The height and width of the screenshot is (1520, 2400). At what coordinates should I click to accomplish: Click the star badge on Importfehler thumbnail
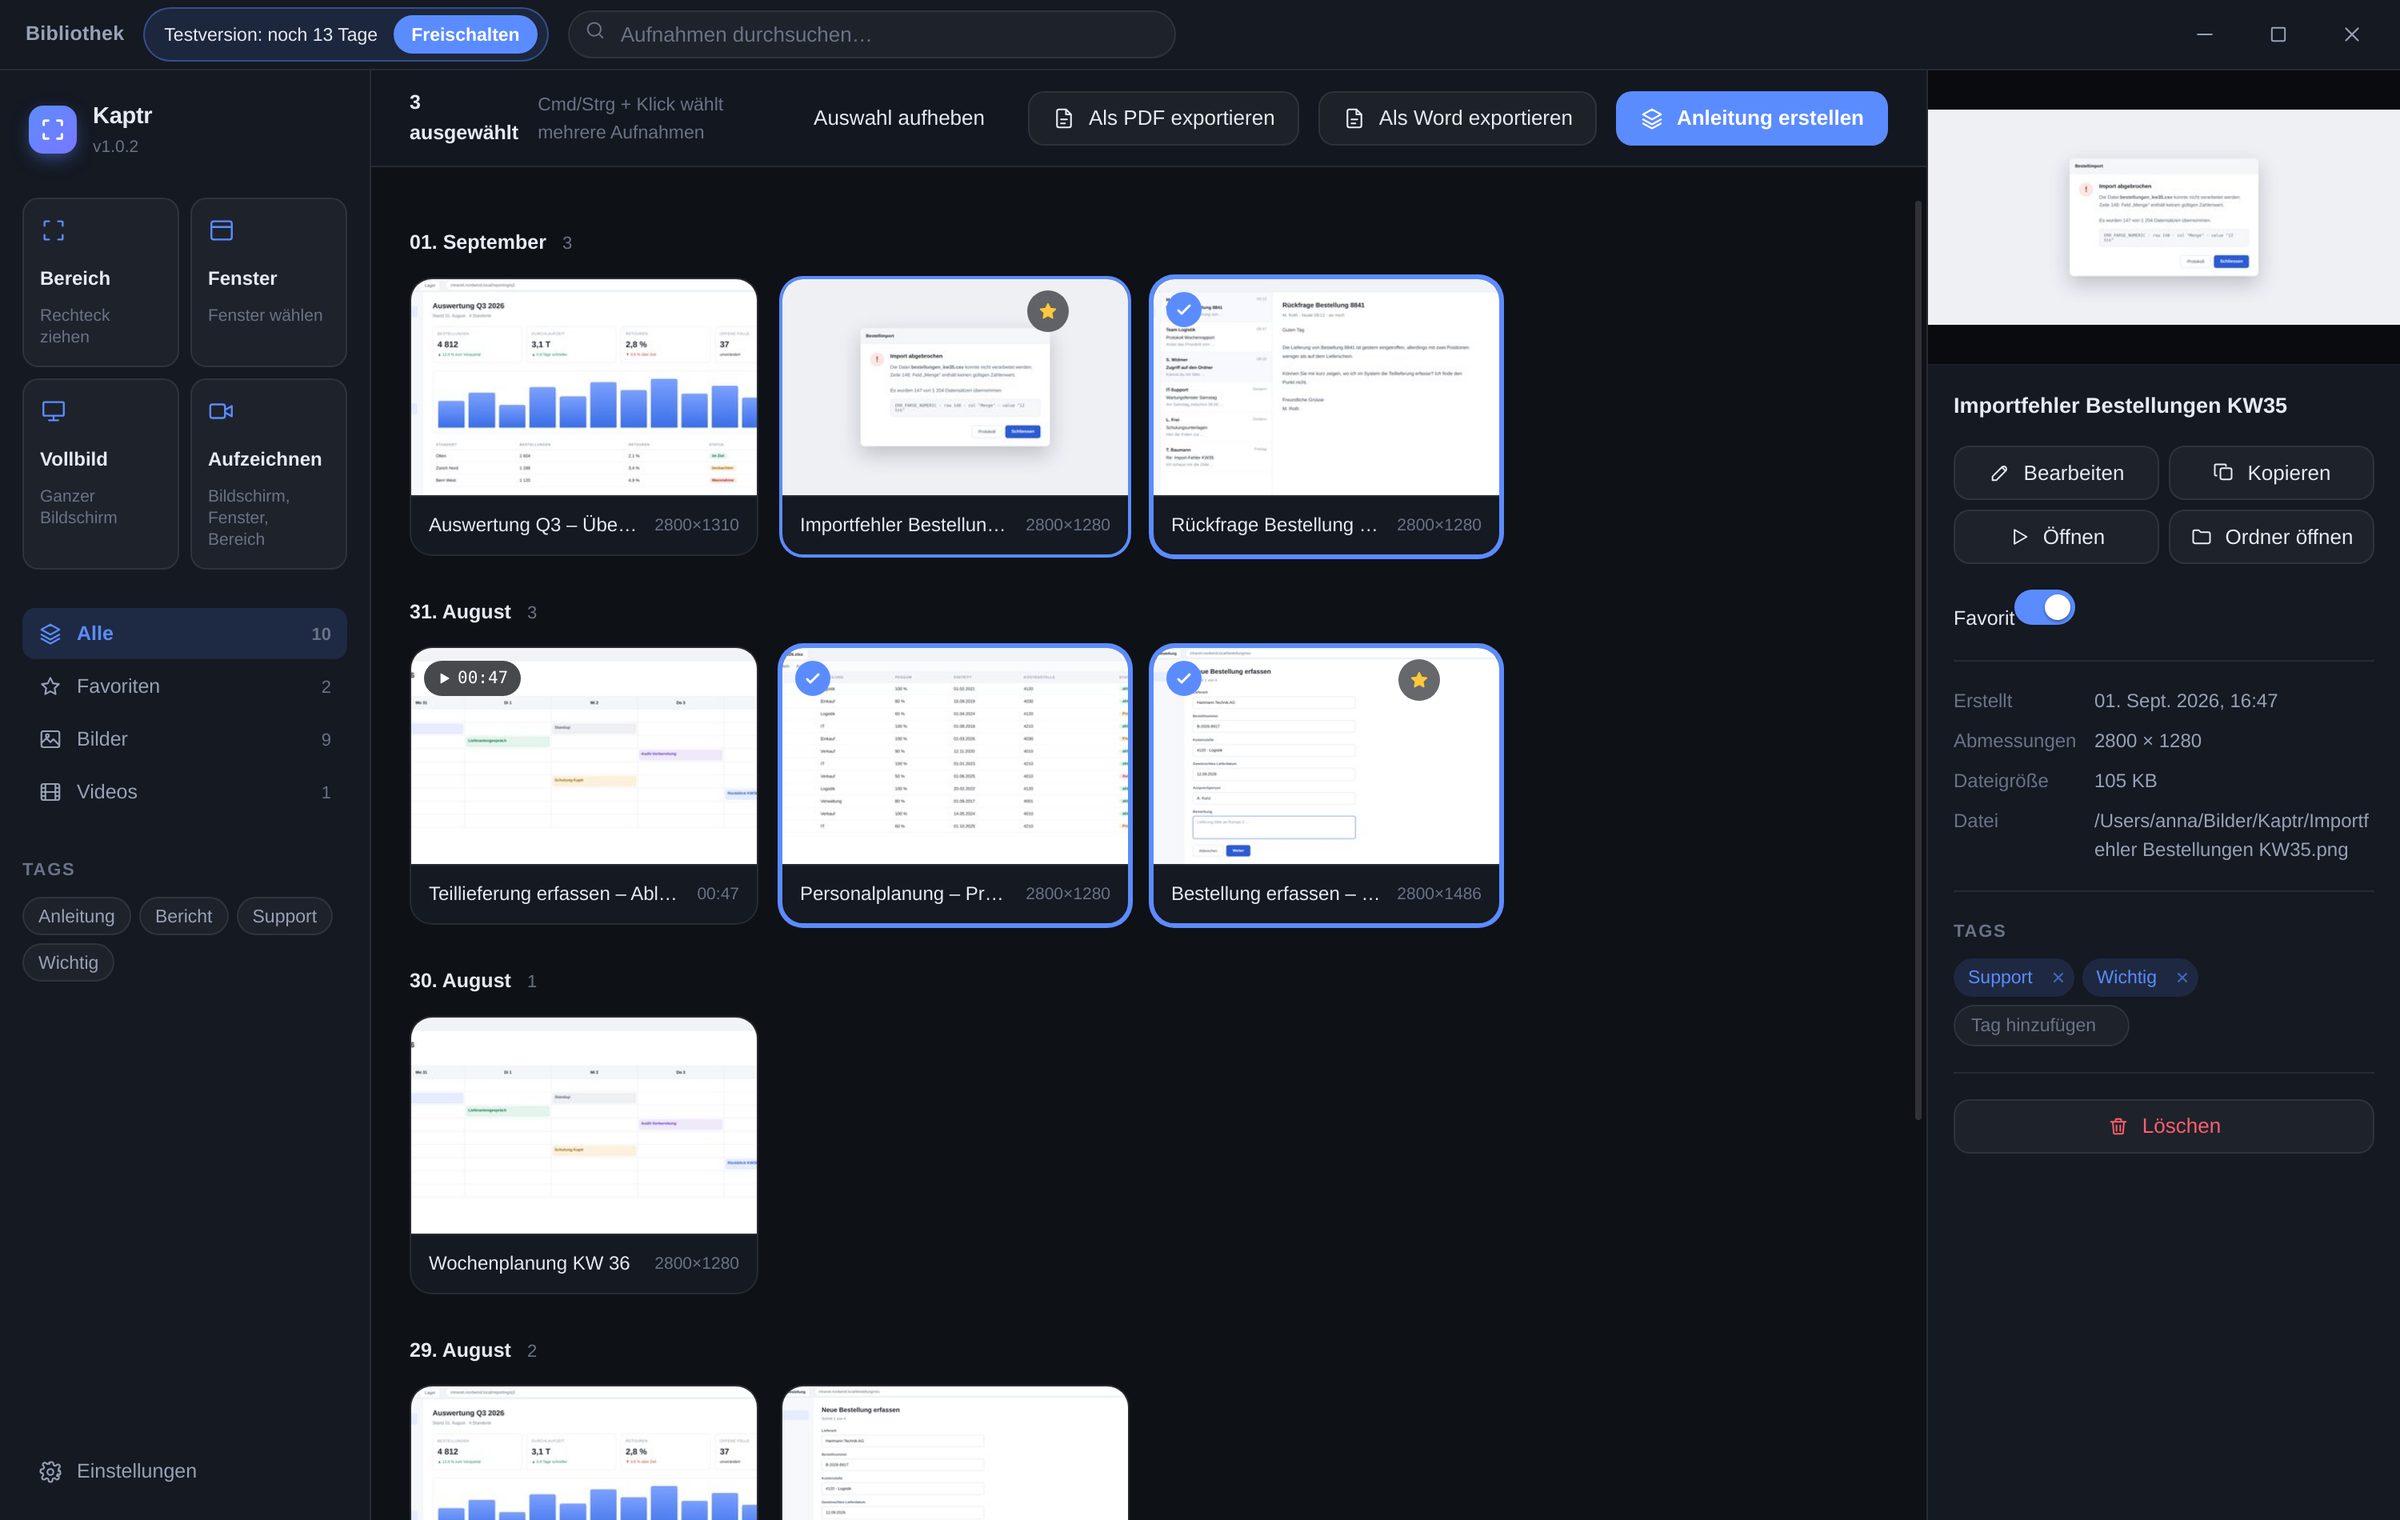[1047, 311]
